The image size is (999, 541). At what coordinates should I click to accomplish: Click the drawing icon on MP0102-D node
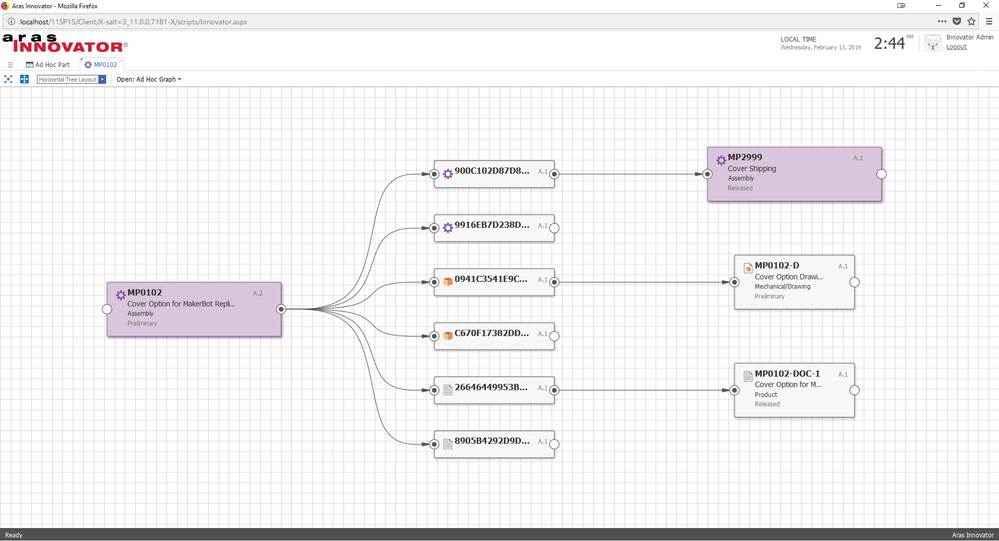(747, 268)
